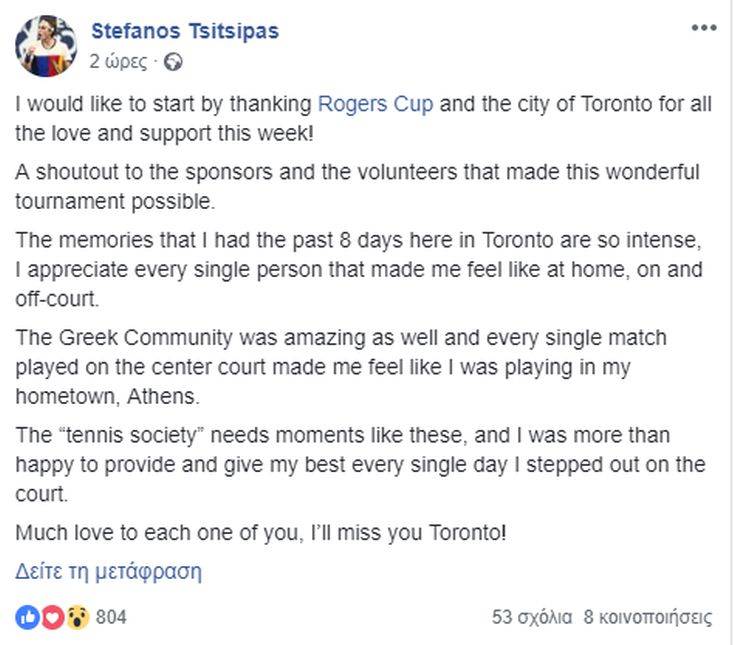Image resolution: width=735 pixels, height=645 pixels.
Task: Open Stefanos Tsitsipas profile picture
Action: [x=46, y=45]
